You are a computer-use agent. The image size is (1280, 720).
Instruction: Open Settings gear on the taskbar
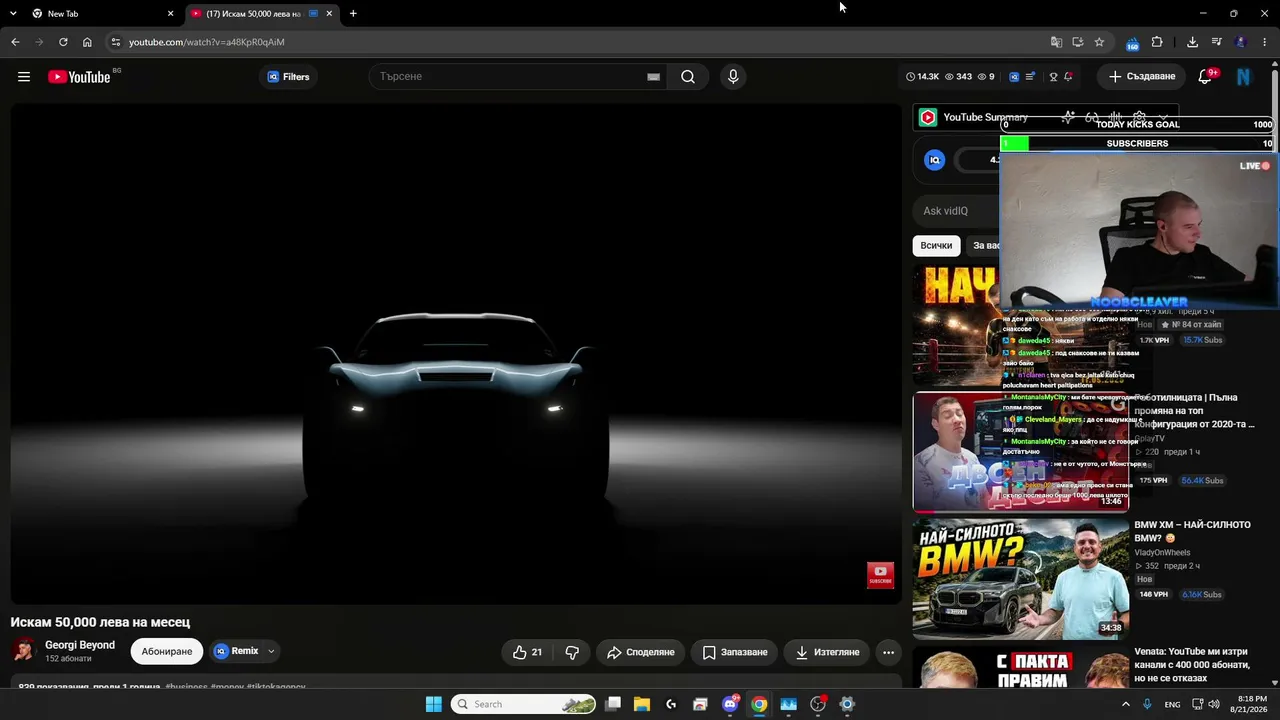pyautogui.click(x=847, y=704)
